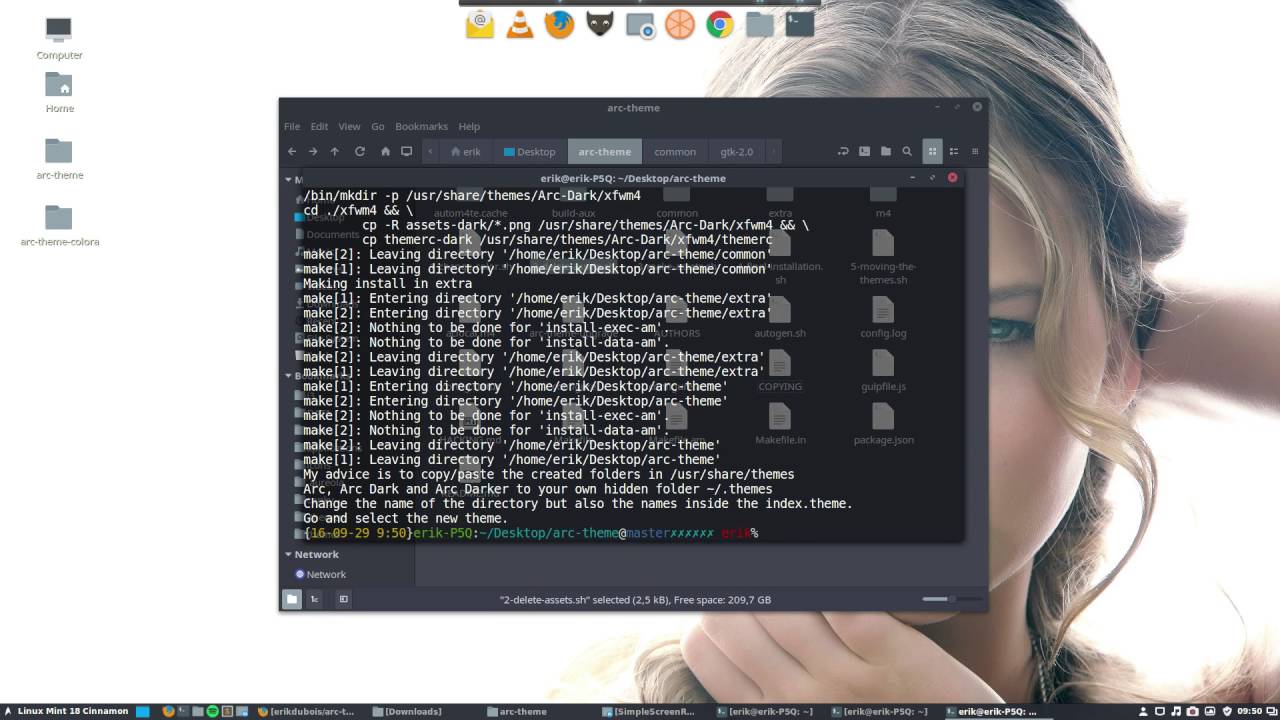The height and width of the screenshot is (720, 1280).
Task: Switch to icon view
Action: (x=932, y=152)
